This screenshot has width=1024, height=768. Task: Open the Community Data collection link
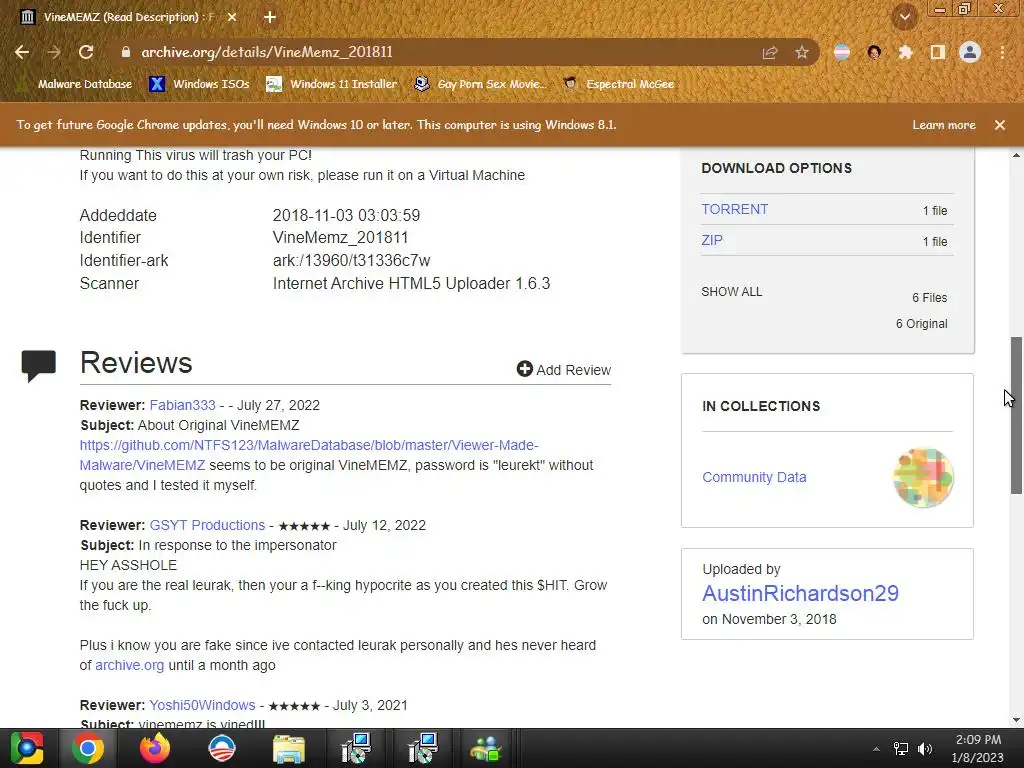pyautogui.click(x=754, y=477)
